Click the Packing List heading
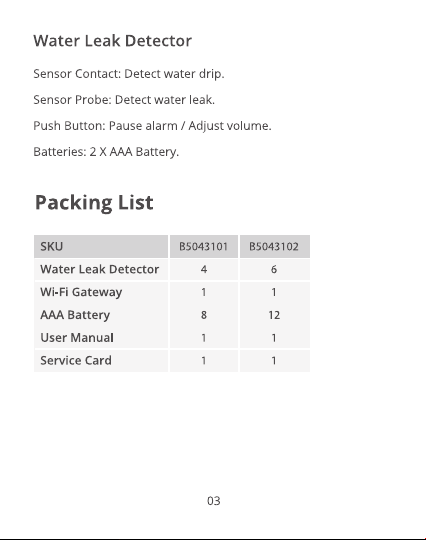The height and width of the screenshot is (540, 426). point(94,202)
